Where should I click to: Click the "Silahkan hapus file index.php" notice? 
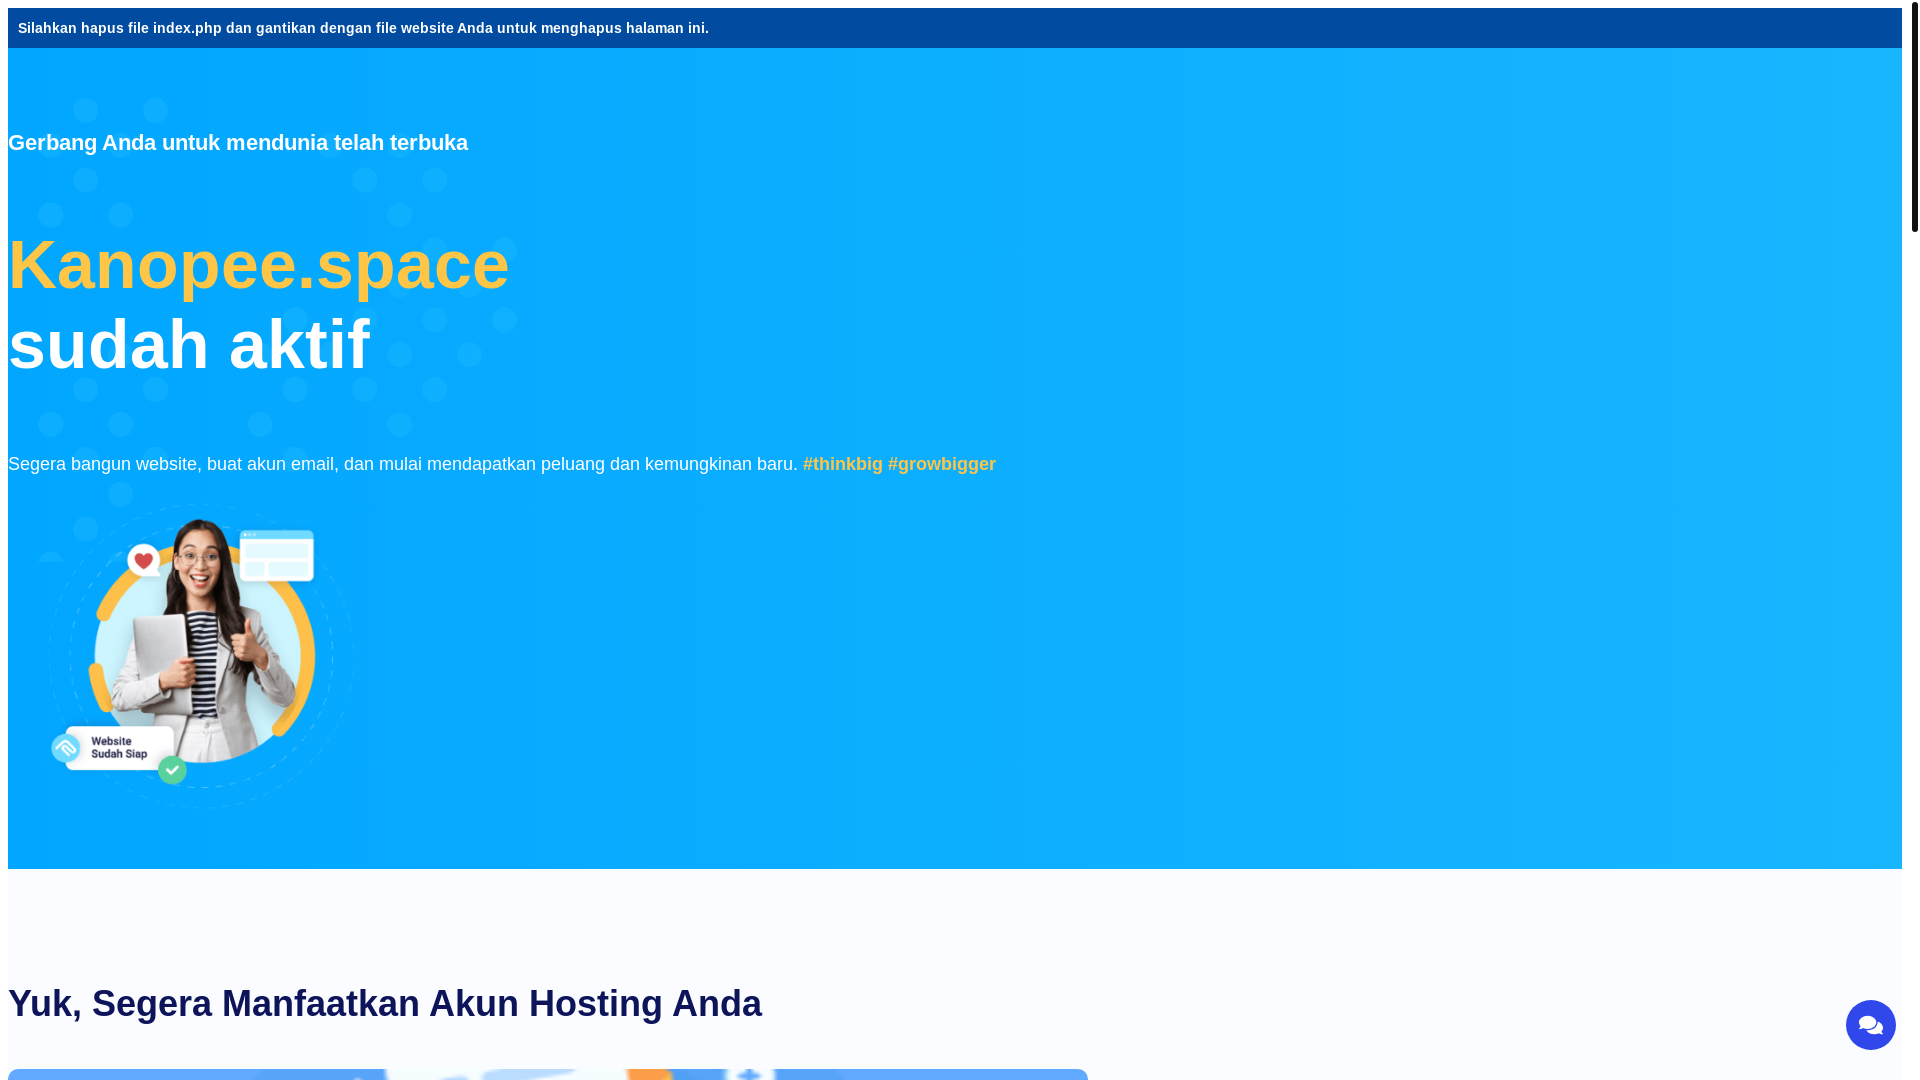(363, 28)
